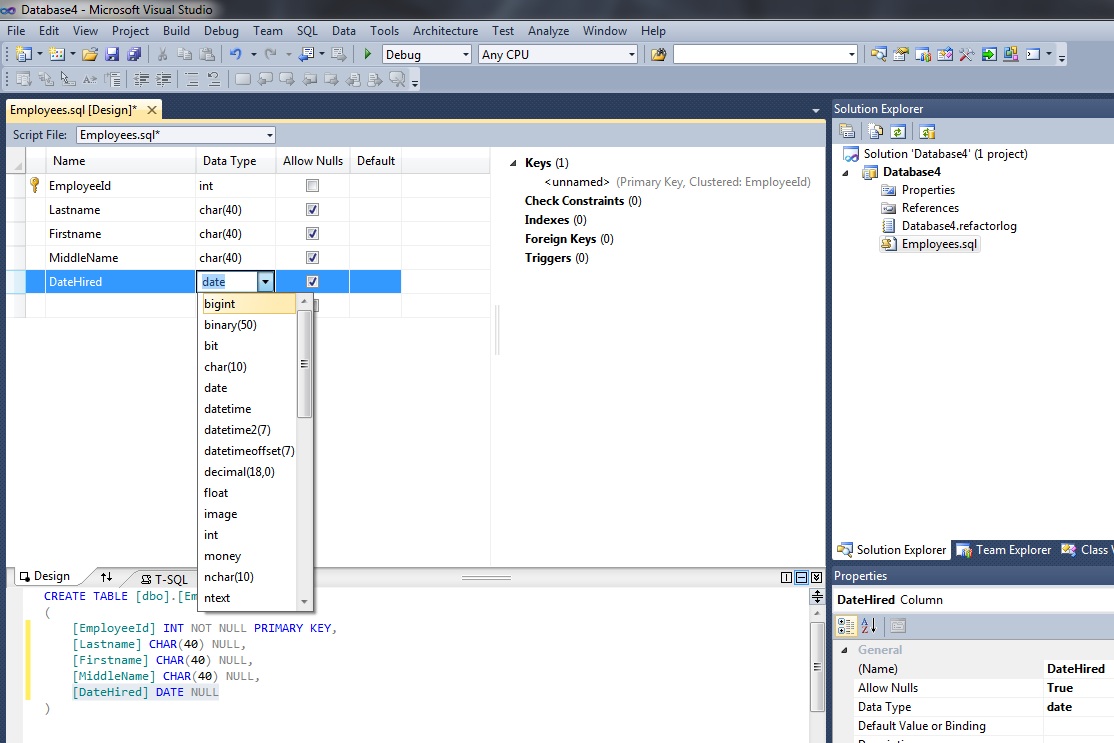Select datetime from the data type list

pos(227,409)
